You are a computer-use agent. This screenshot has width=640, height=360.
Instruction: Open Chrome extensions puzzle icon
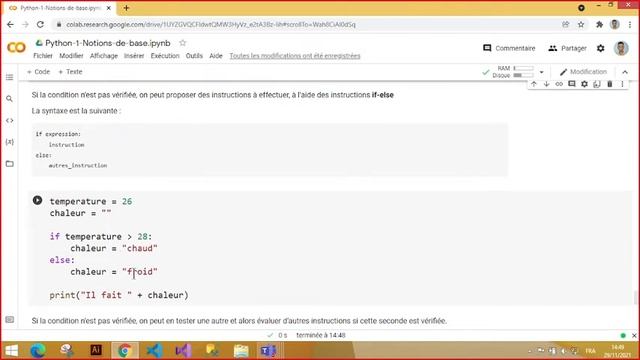(599, 24)
